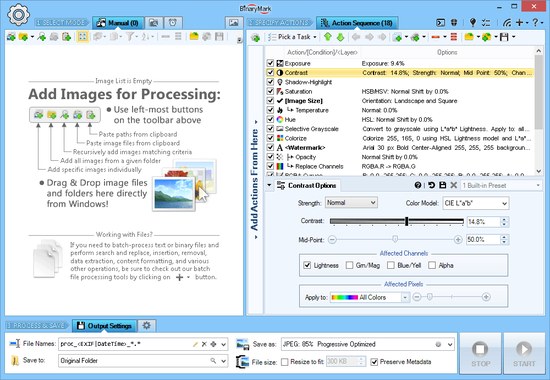Enable the Blue/Yell channel checkbox
This screenshot has width=550, height=380.
[391, 265]
